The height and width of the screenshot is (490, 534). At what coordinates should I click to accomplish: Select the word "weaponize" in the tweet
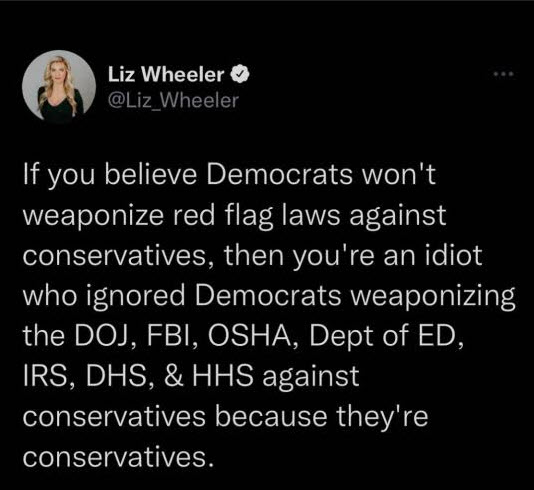94,216
